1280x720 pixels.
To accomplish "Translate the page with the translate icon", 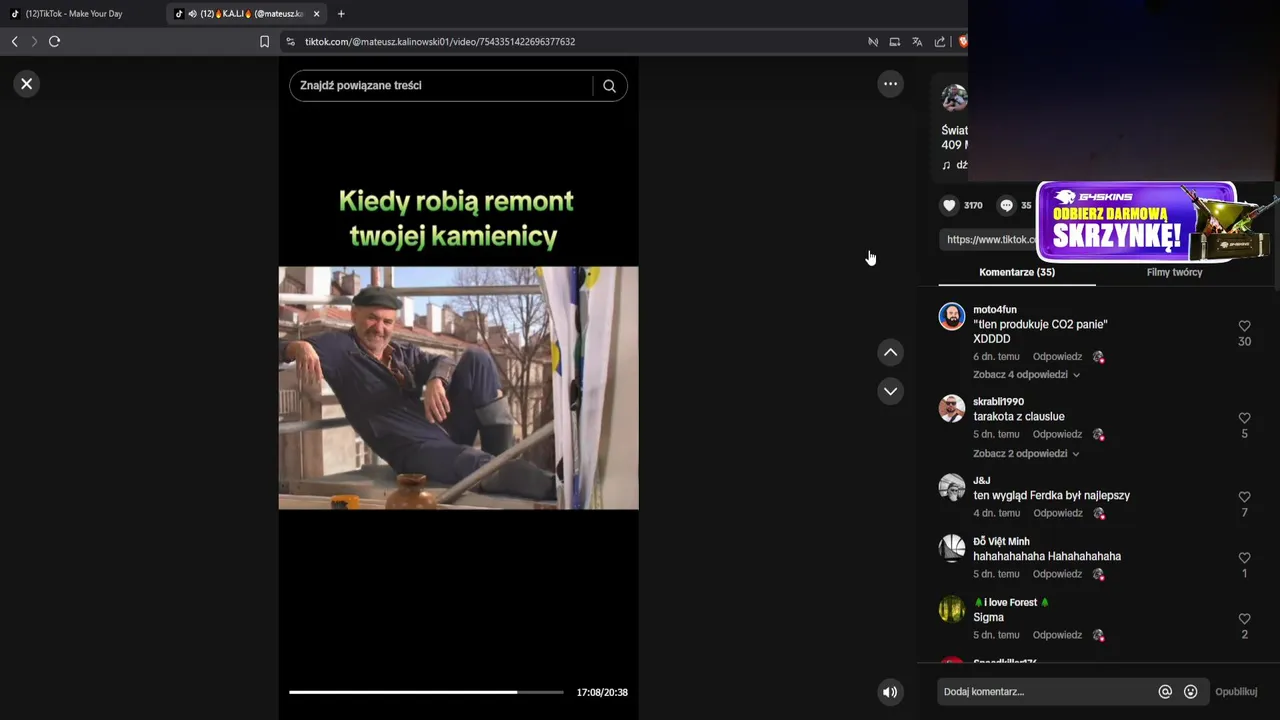I will 918,42.
